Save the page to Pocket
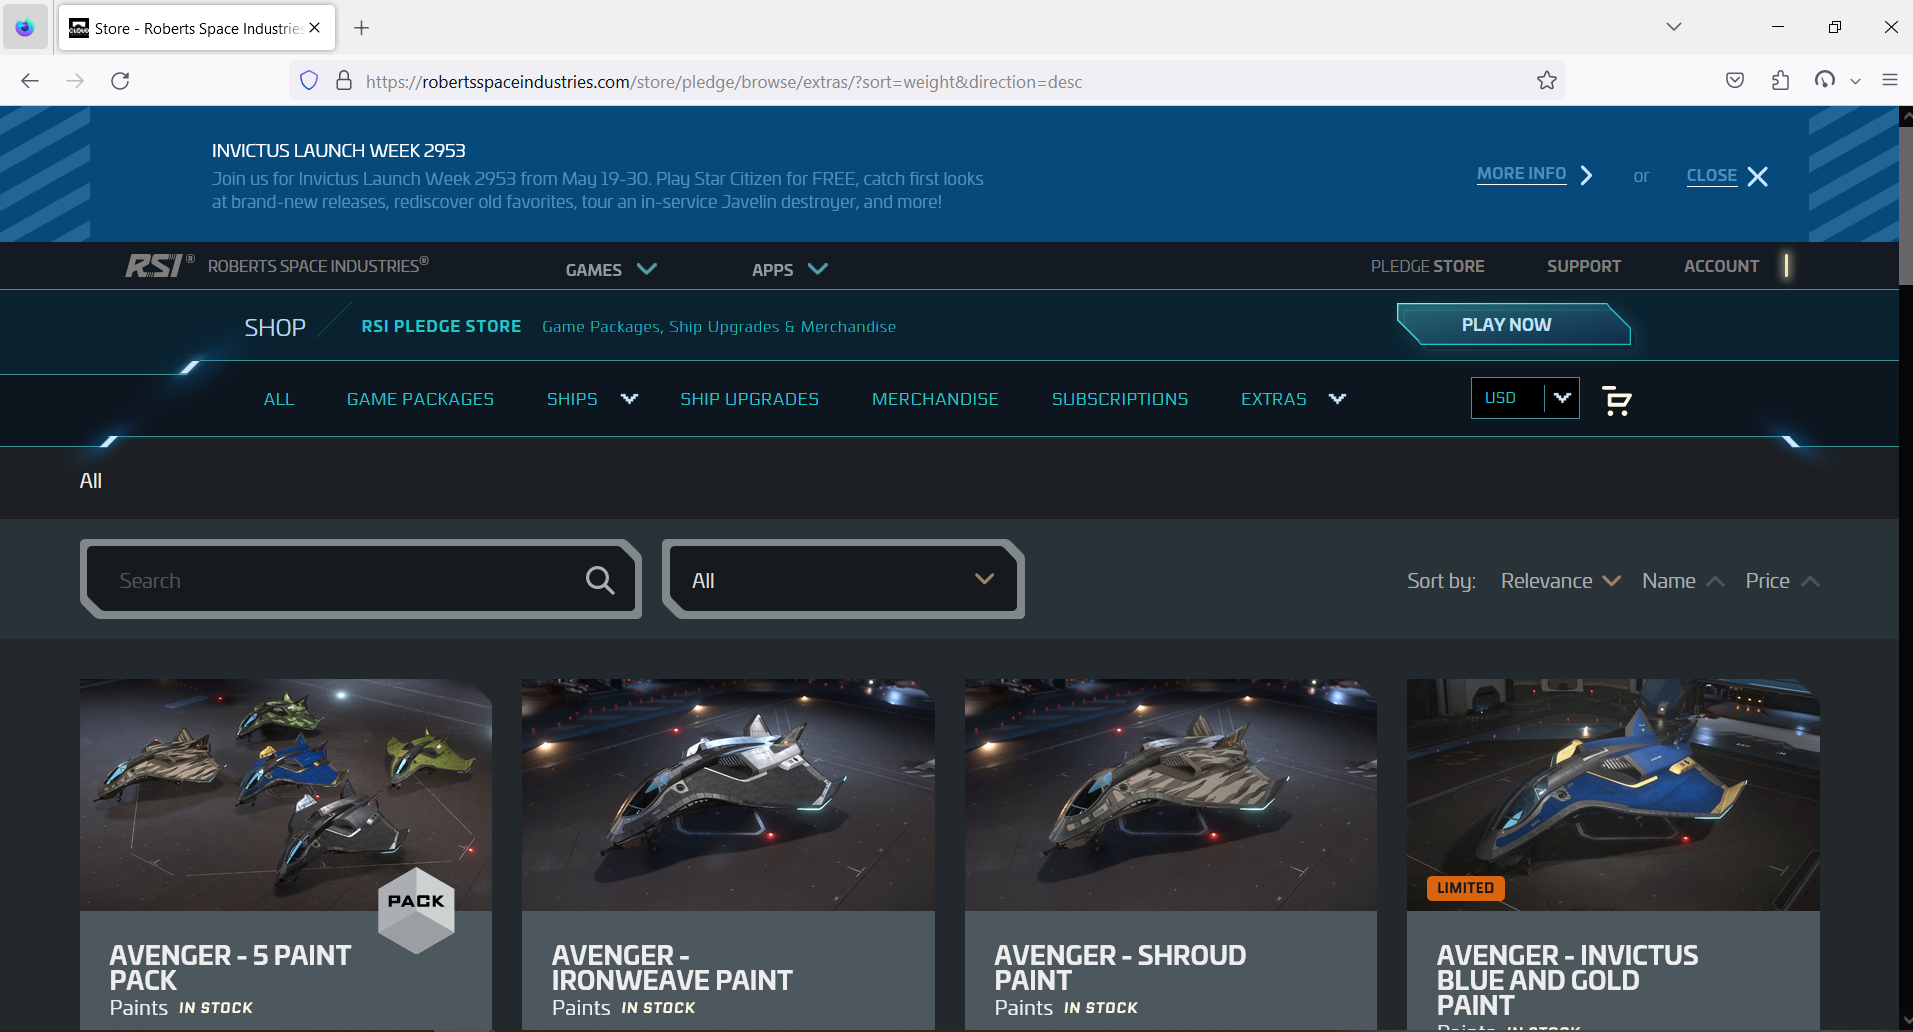This screenshot has height=1032, width=1913. 1734,80
